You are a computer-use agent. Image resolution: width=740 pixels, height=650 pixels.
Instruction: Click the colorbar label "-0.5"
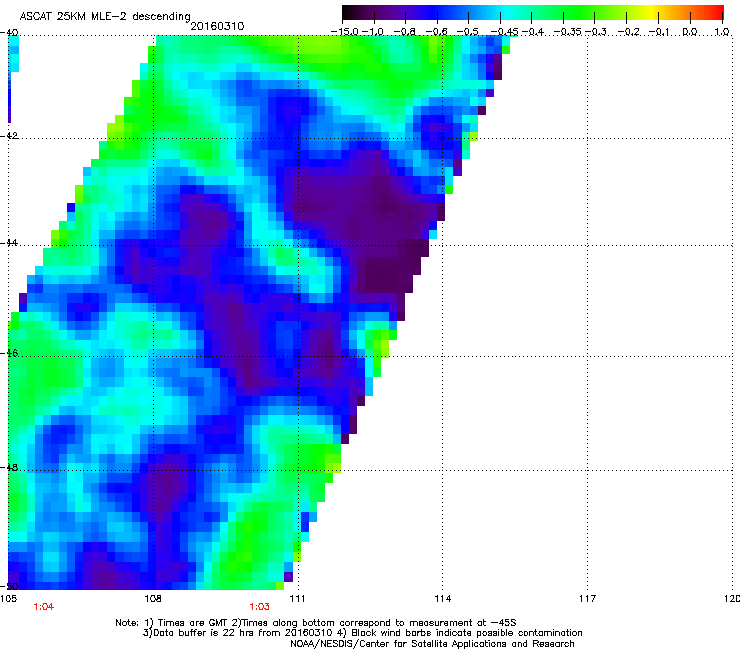tap(468, 32)
